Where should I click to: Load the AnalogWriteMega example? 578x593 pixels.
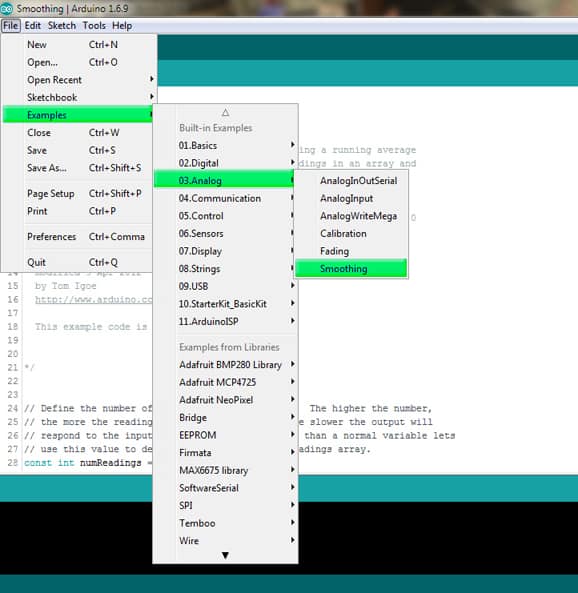tap(351, 216)
